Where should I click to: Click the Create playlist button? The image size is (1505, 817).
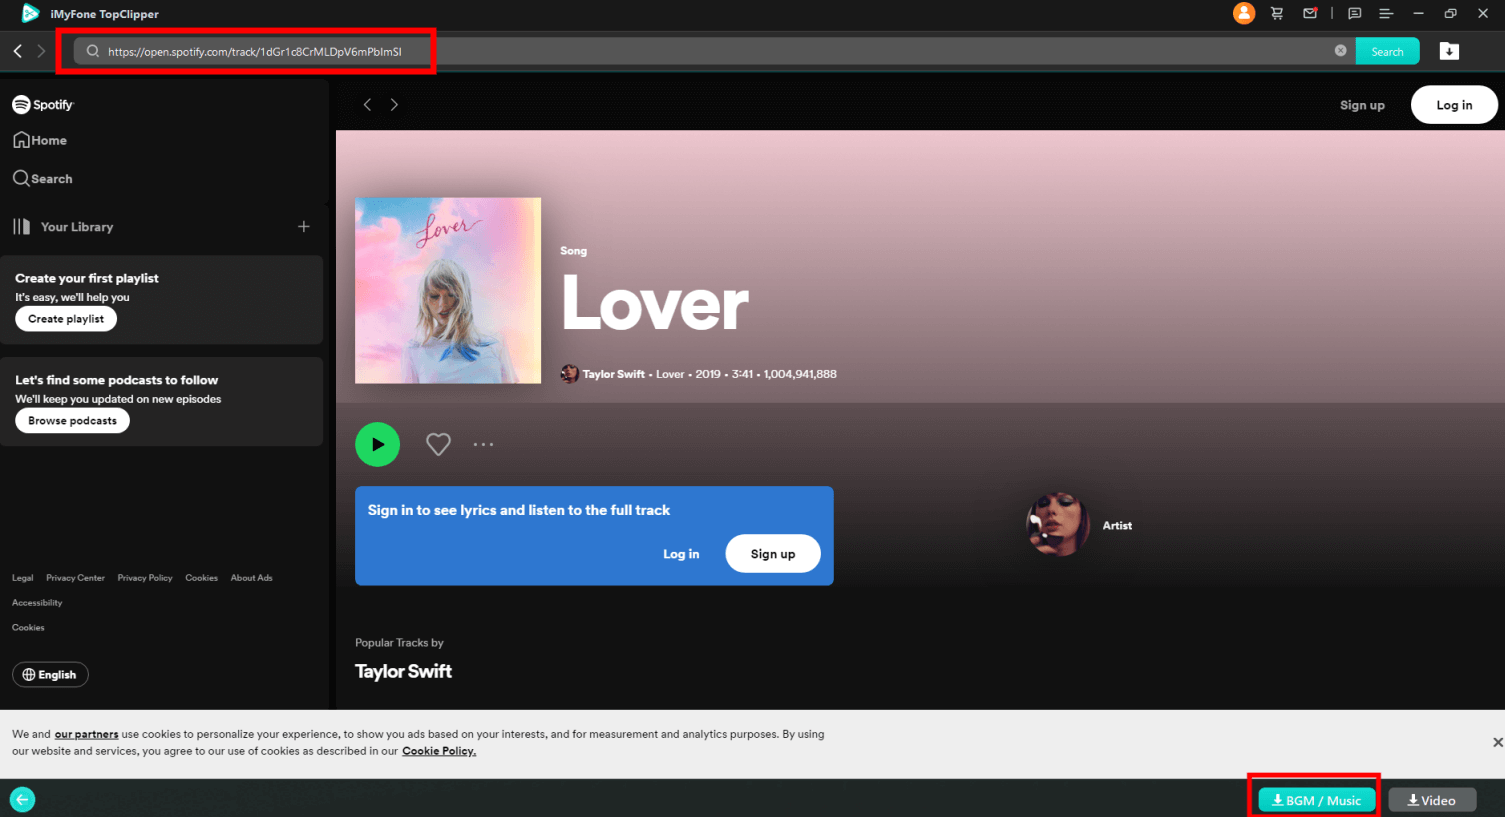coord(66,319)
